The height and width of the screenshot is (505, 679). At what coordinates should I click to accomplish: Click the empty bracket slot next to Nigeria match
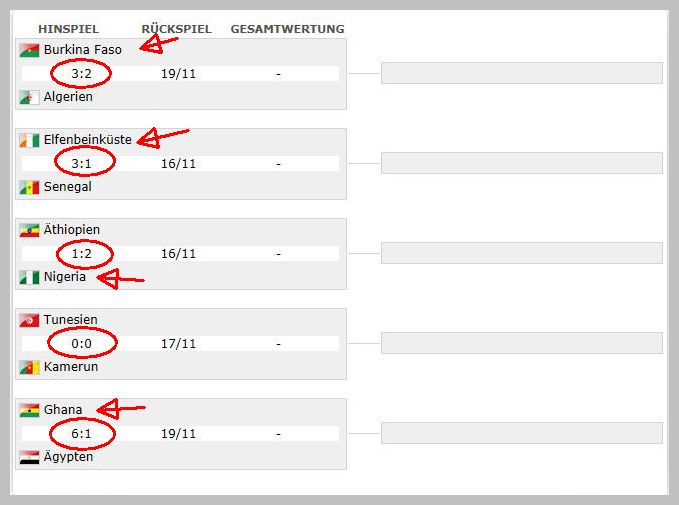pyautogui.click(x=522, y=253)
